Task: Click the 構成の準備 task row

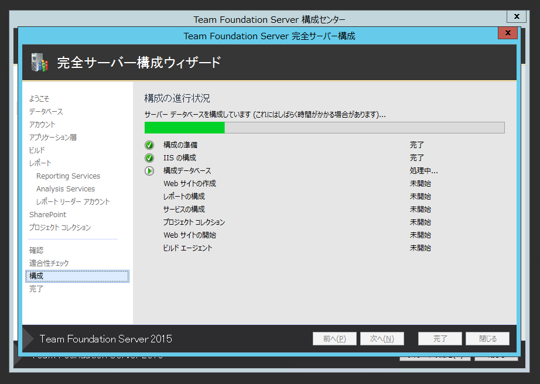Action: click(x=288, y=145)
